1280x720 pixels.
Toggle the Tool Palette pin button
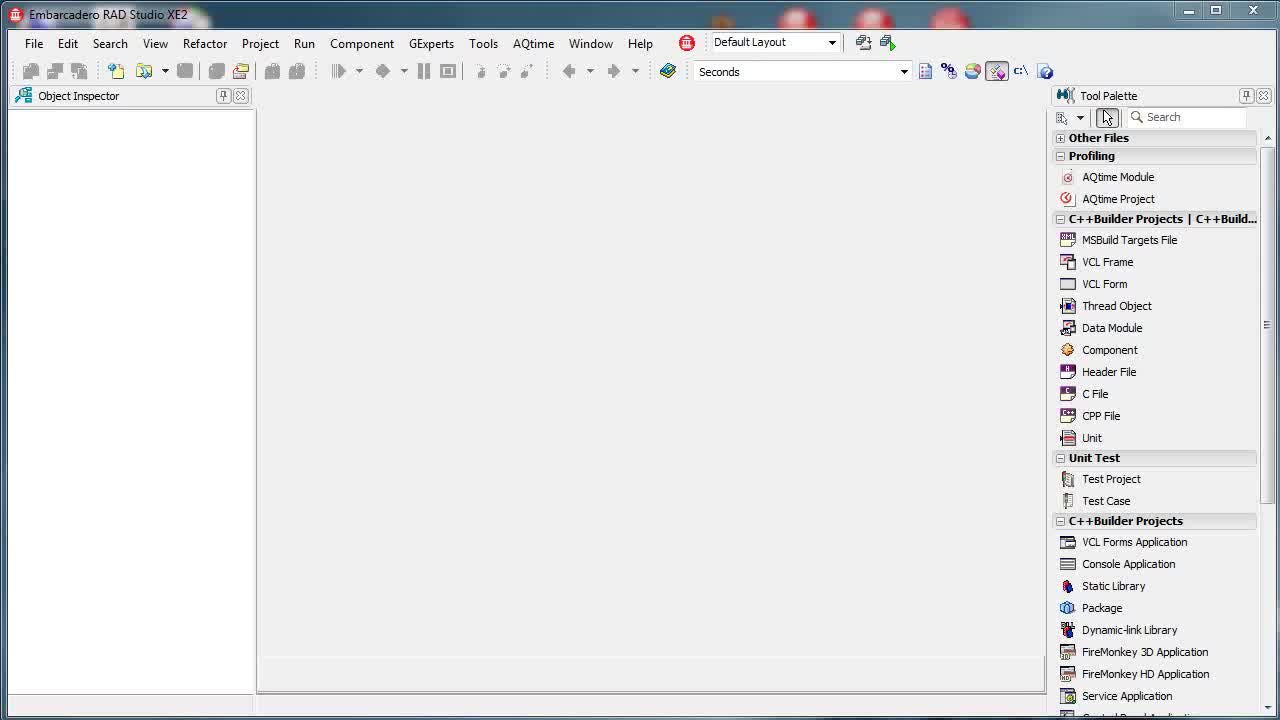(1246, 96)
